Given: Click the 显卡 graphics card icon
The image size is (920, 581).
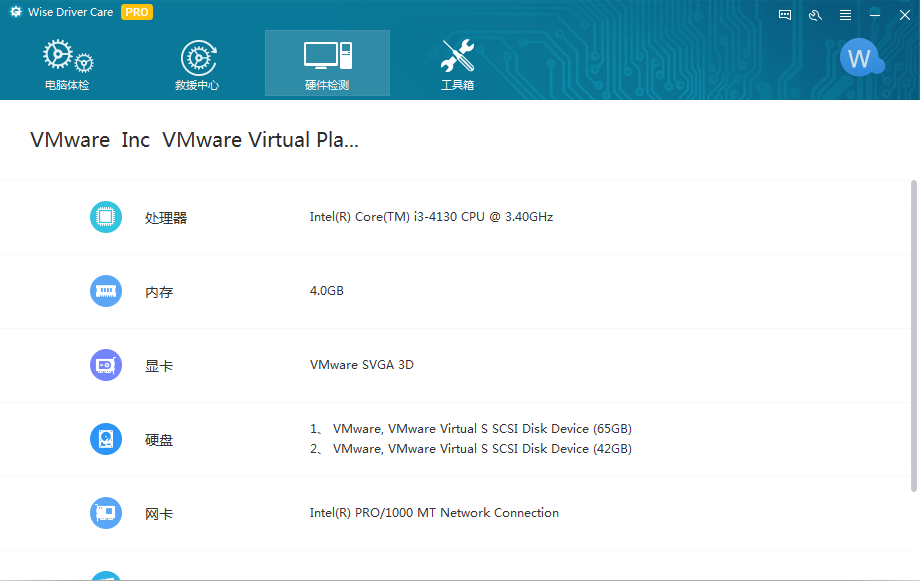Looking at the screenshot, I should coord(106,365).
